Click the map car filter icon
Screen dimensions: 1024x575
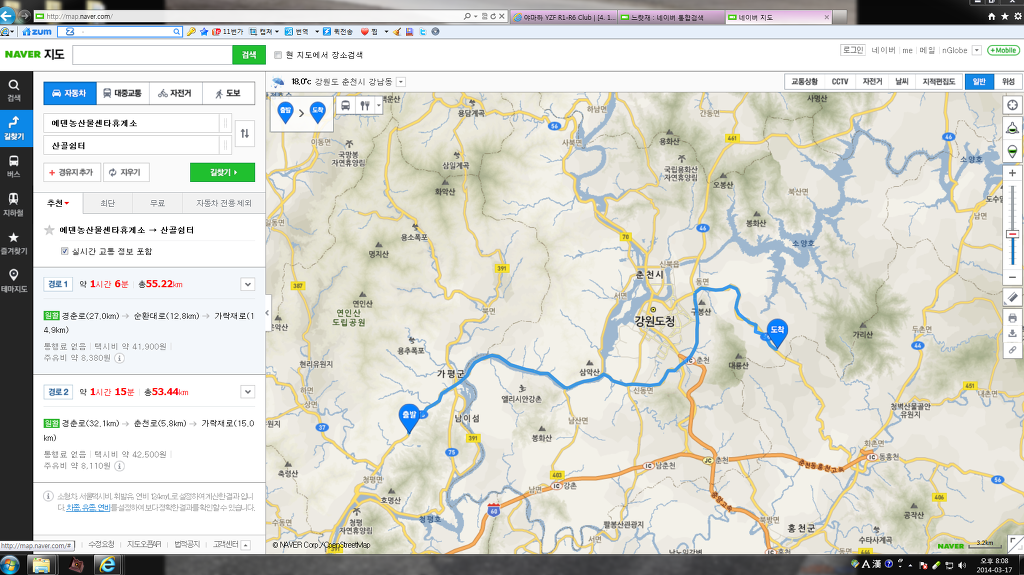tap(345, 105)
